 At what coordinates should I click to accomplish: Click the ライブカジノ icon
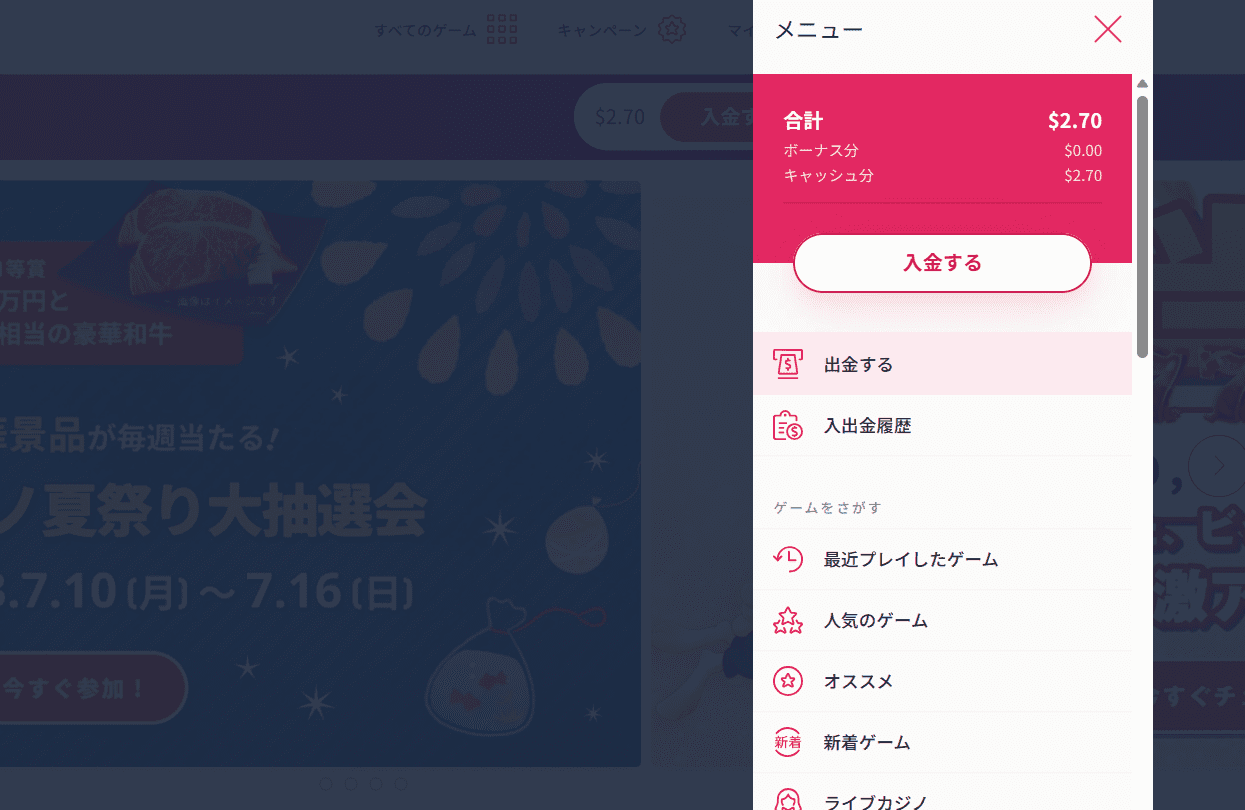click(x=788, y=801)
